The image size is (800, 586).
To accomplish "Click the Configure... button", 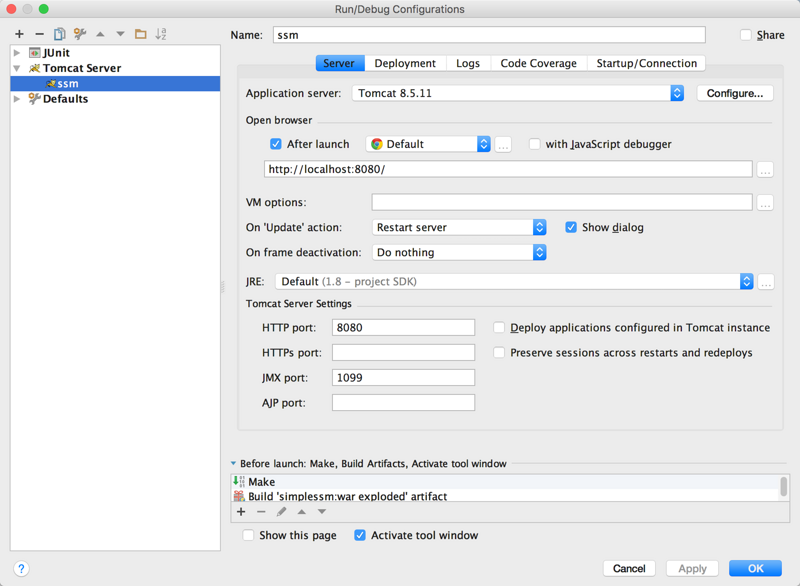I will tap(735, 93).
